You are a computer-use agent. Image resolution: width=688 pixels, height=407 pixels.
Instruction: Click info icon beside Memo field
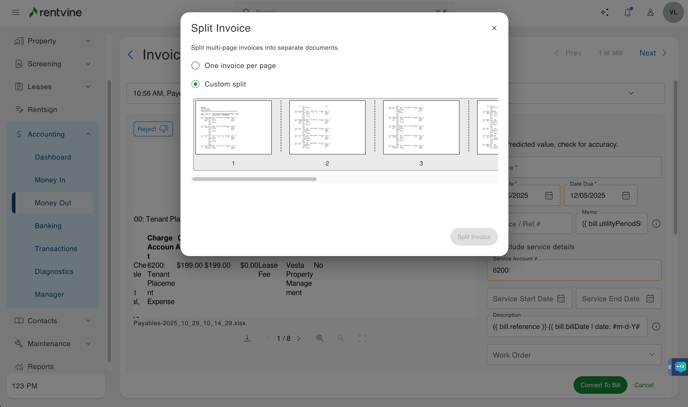point(656,224)
